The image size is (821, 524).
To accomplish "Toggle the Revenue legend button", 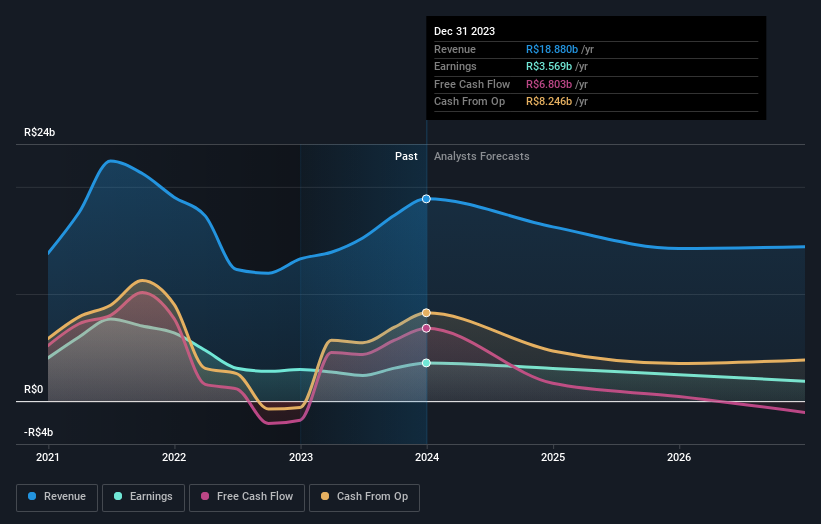I will [57, 497].
